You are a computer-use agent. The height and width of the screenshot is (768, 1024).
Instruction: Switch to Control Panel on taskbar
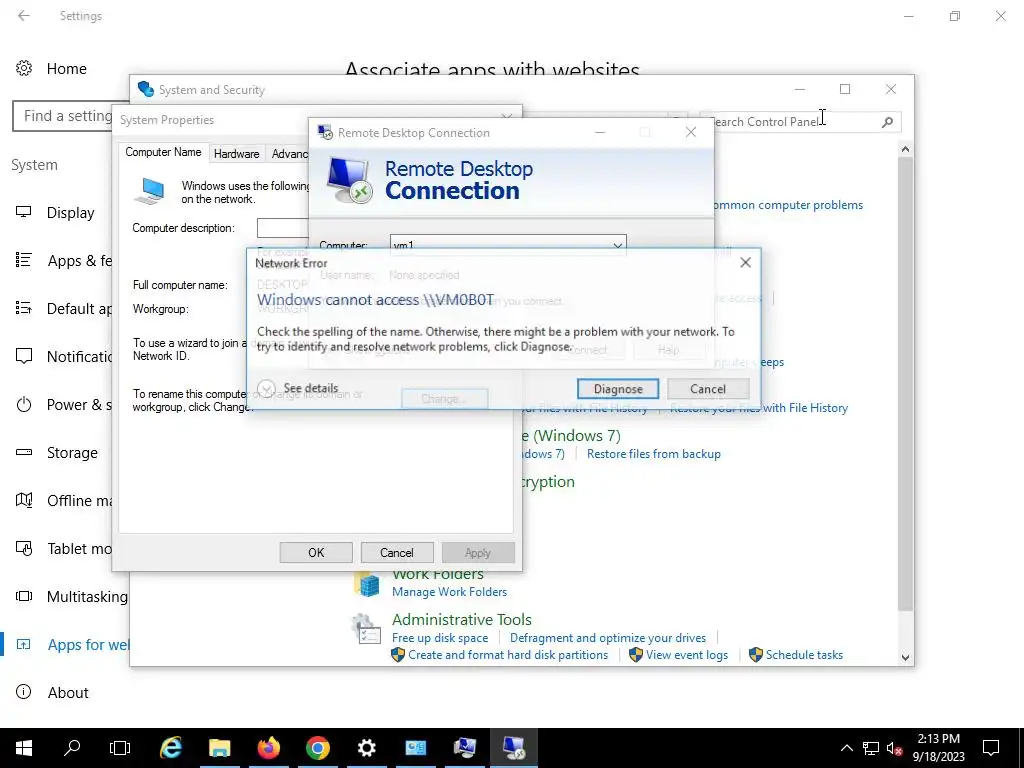(415, 748)
